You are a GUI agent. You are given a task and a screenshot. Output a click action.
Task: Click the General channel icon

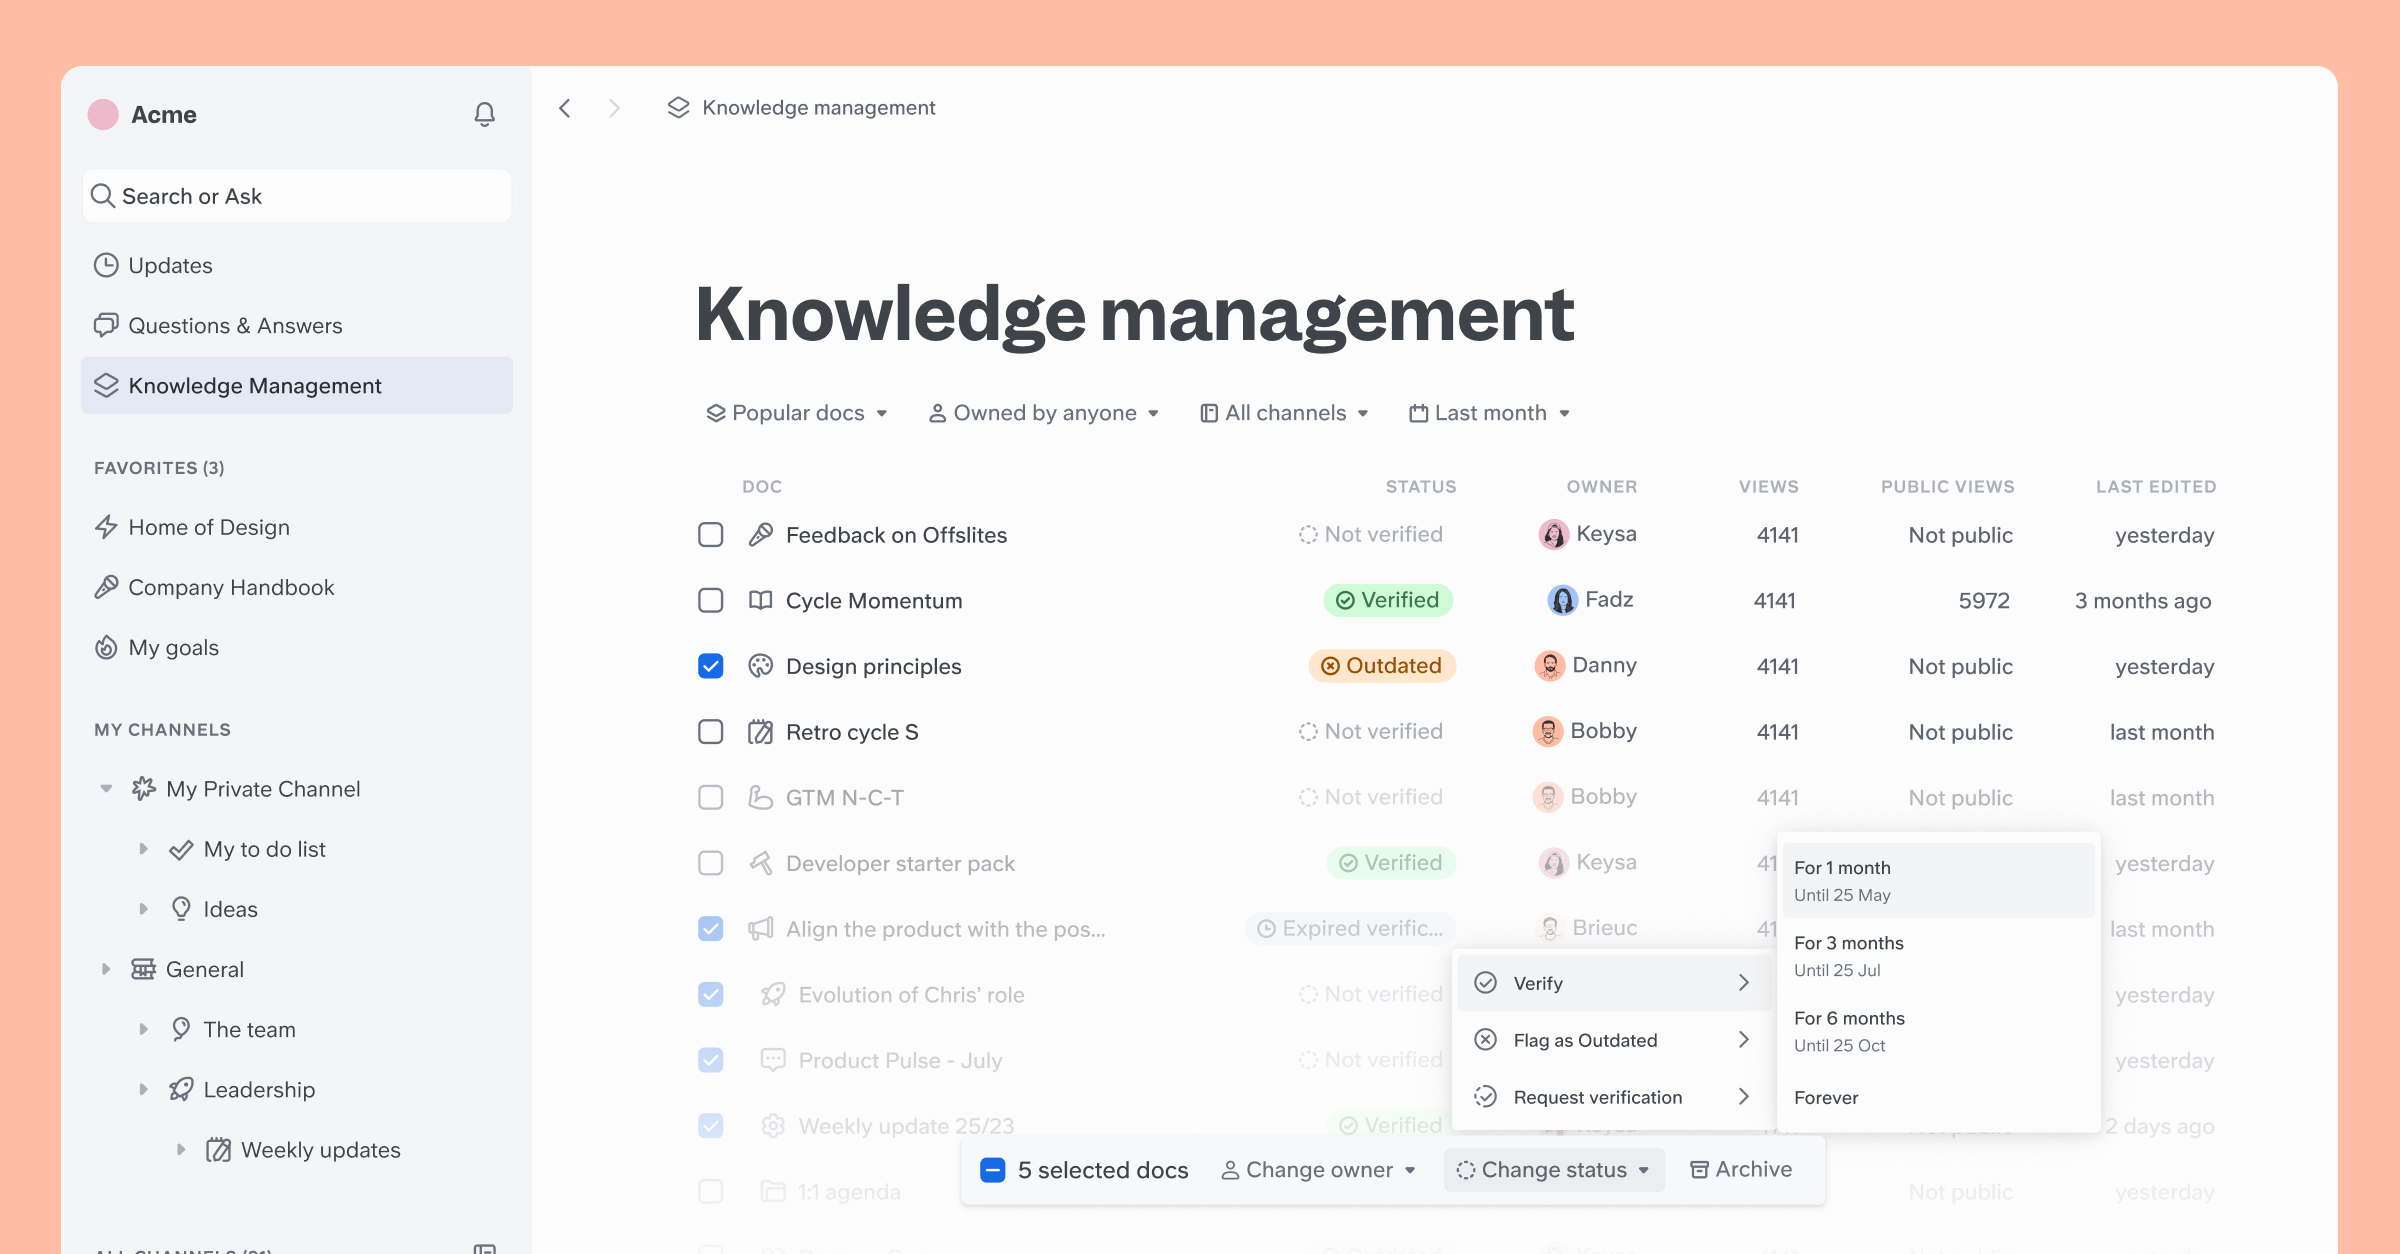point(144,969)
